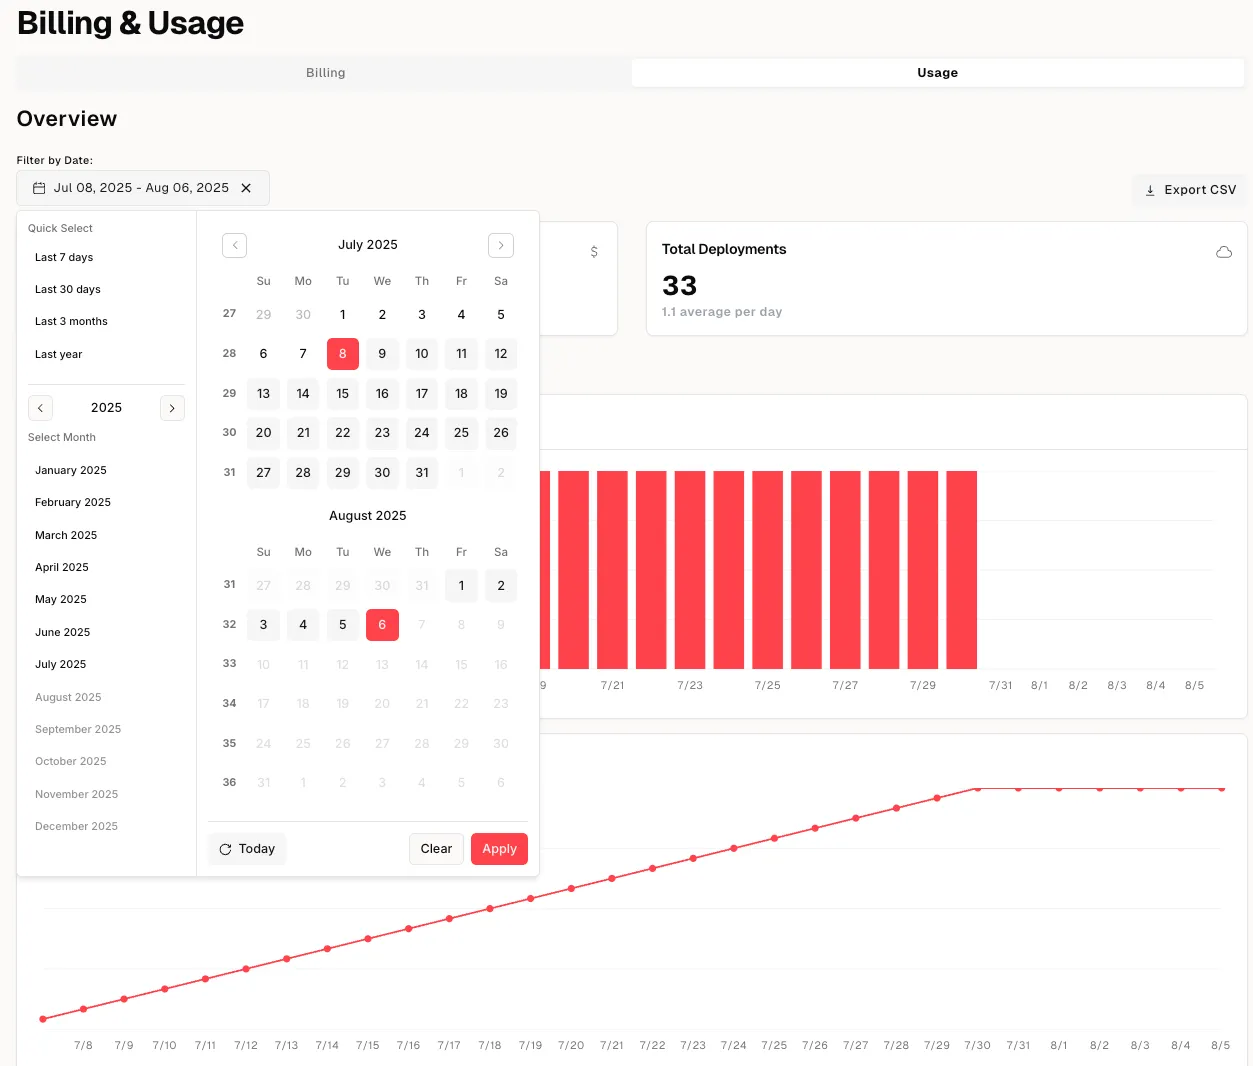Select the Usage tab
Screen dimensions: 1253x1066
pos(937,73)
